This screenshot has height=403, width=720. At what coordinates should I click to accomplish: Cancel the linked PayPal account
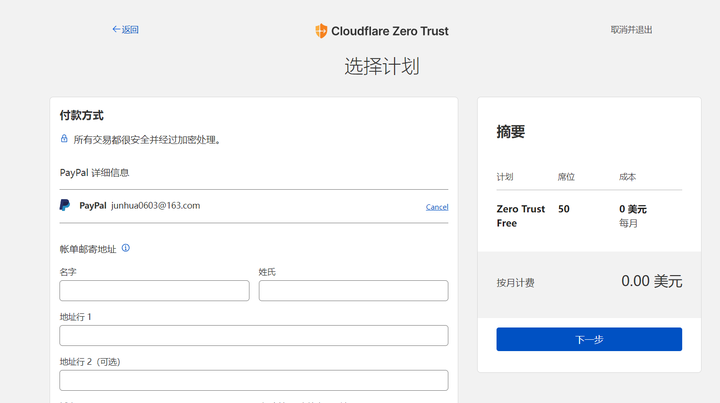point(437,207)
